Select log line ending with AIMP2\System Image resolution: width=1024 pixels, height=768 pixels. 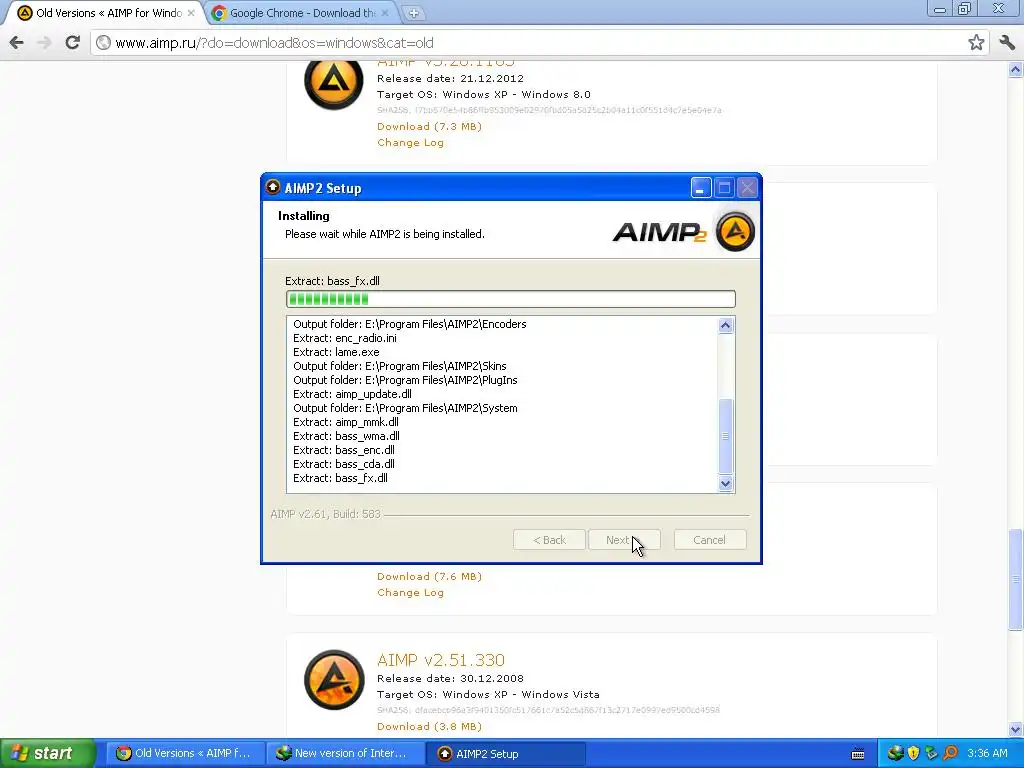pyautogui.click(x=405, y=408)
